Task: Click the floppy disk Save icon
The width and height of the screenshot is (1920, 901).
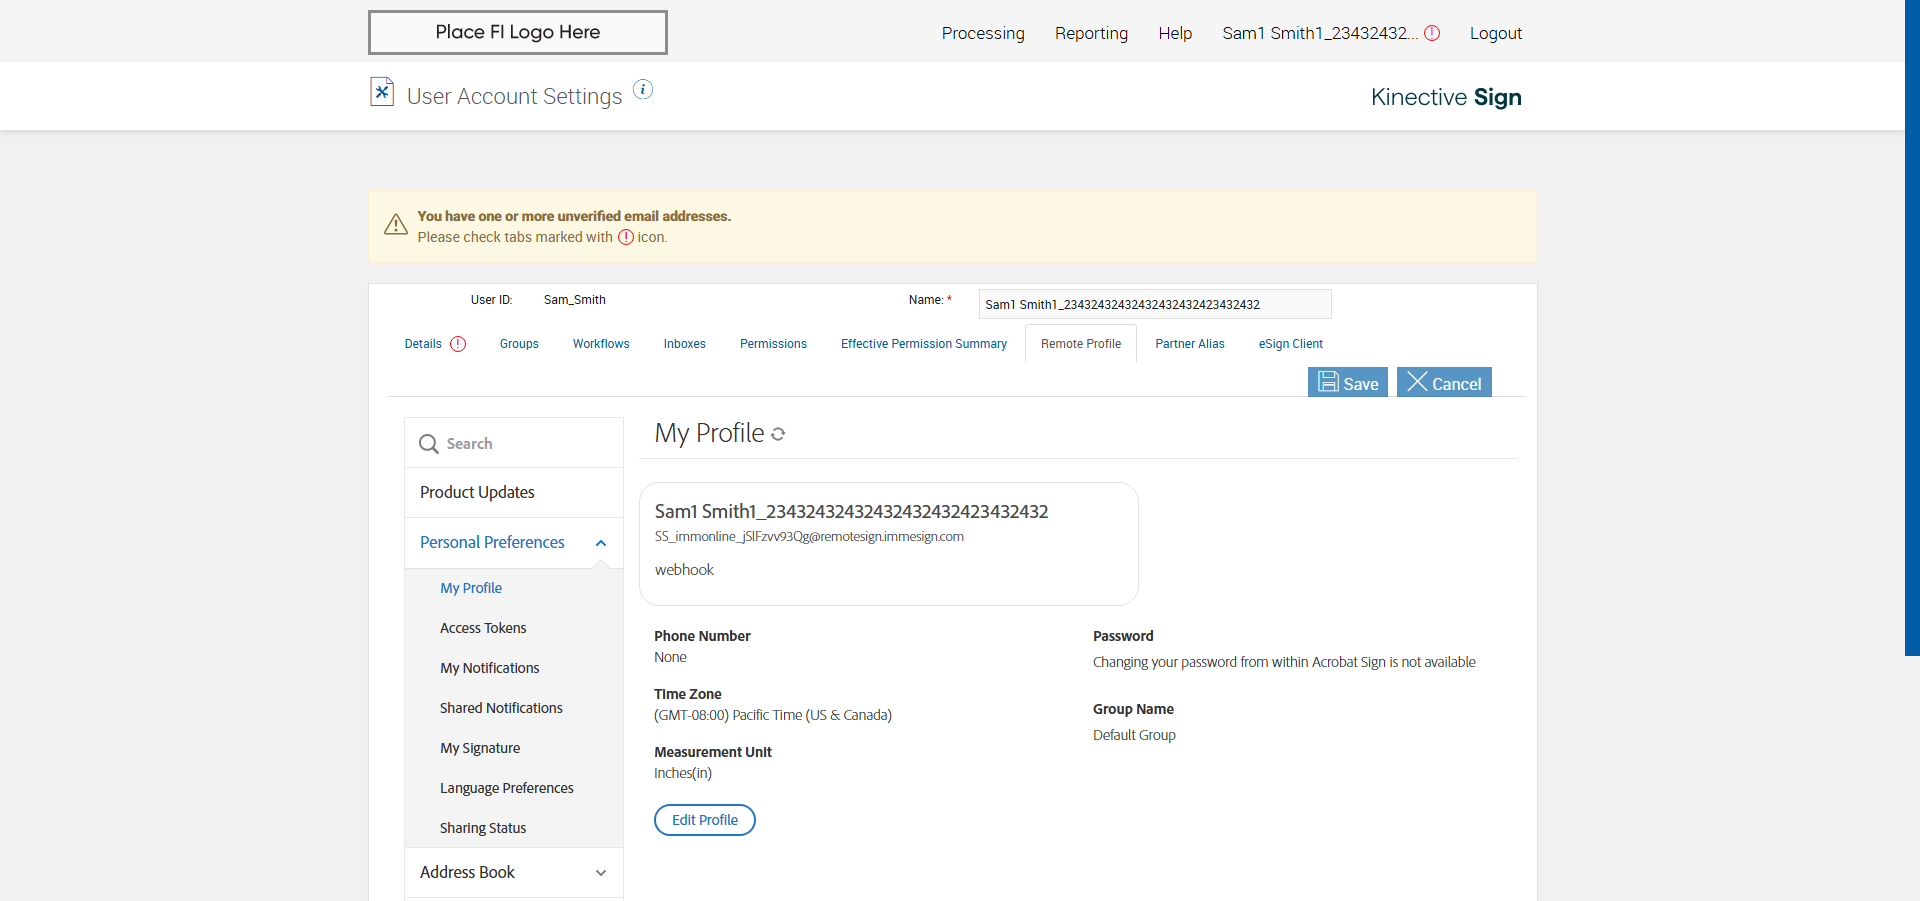Action: pos(1328,382)
